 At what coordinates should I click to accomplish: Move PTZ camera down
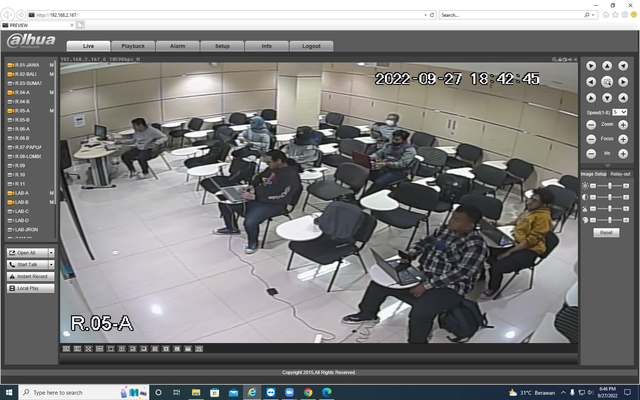(x=607, y=98)
